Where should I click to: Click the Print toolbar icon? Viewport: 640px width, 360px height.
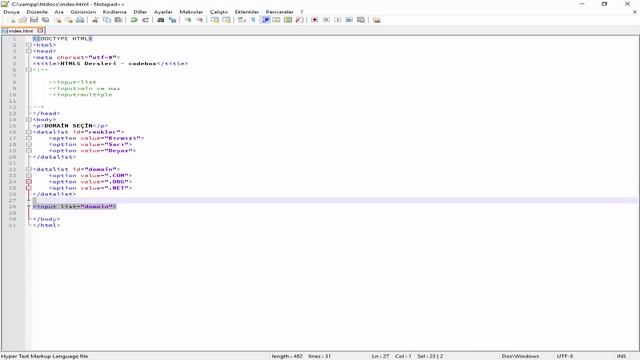point(80,20)
